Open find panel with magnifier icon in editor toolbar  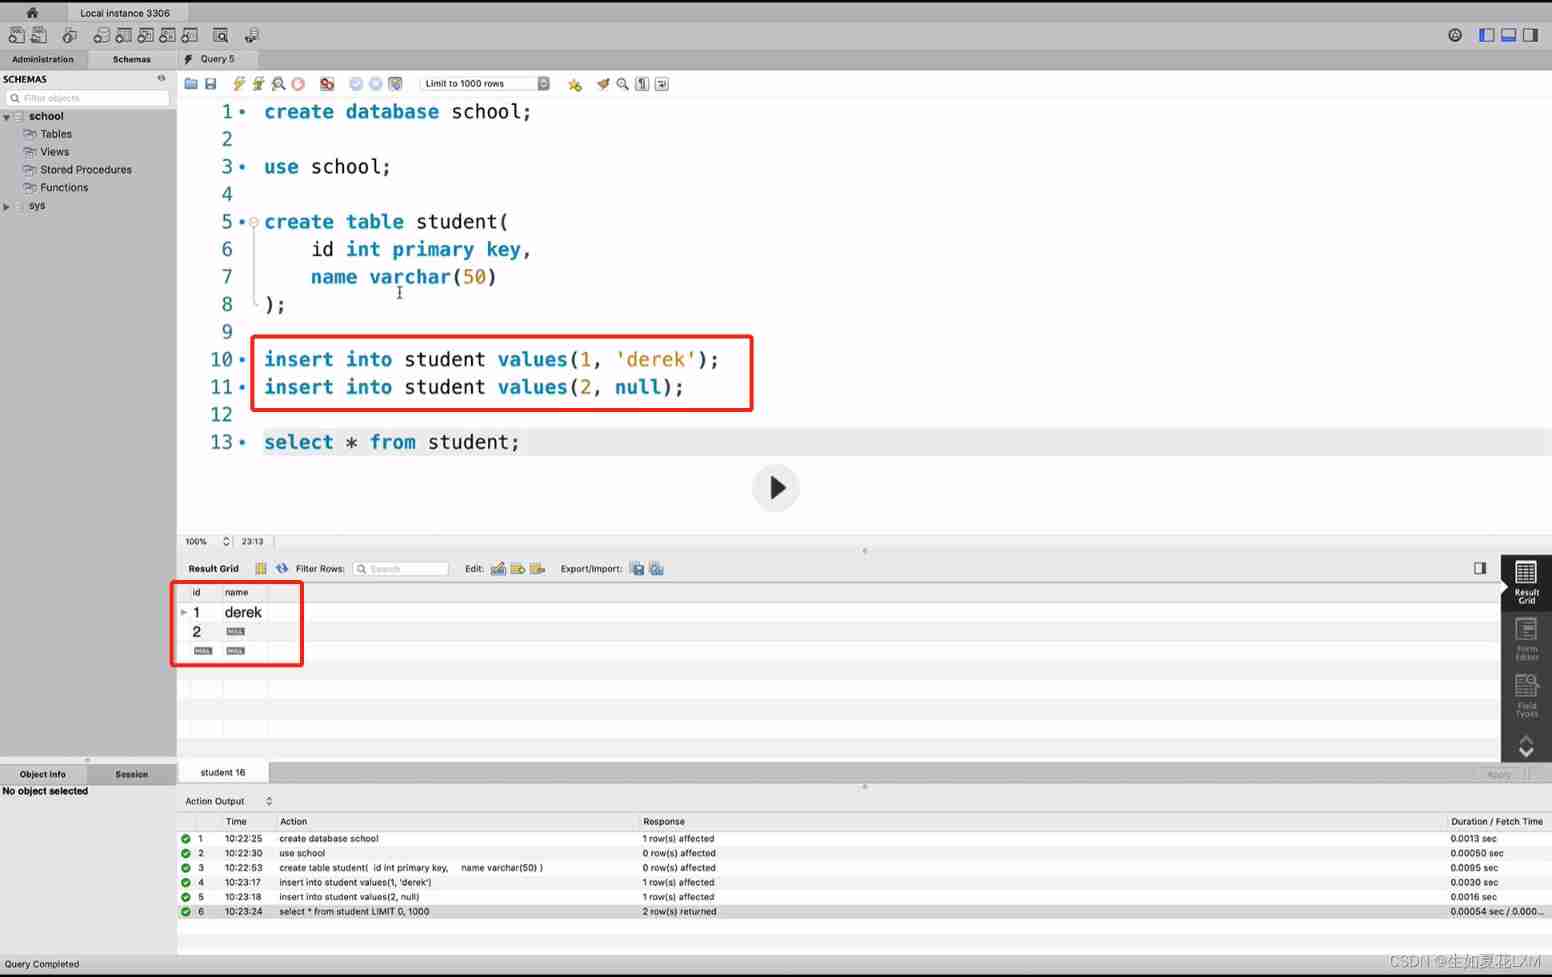click(623, 84)
